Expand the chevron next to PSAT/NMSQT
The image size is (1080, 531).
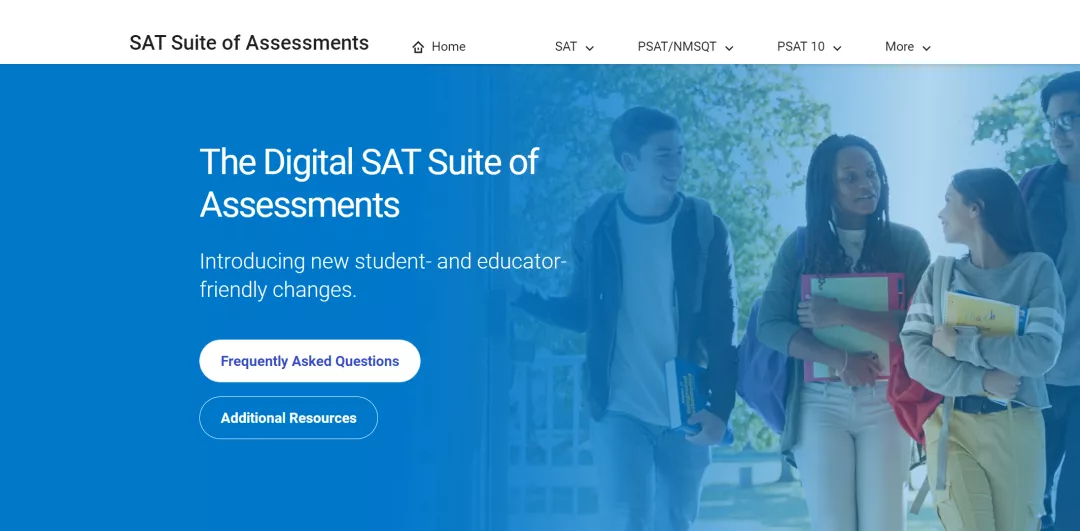click(x=729, y=48)
